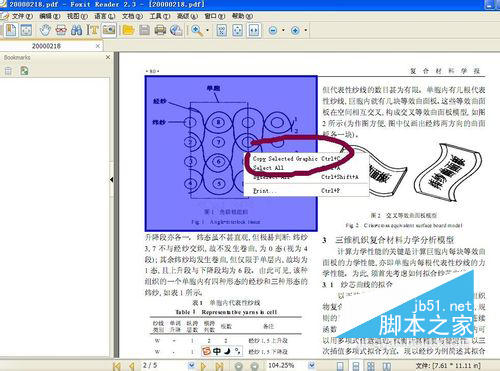Click the blue minus zoom out button
The width and height of the screenshot is (500, 371).
tap(273, 30)
